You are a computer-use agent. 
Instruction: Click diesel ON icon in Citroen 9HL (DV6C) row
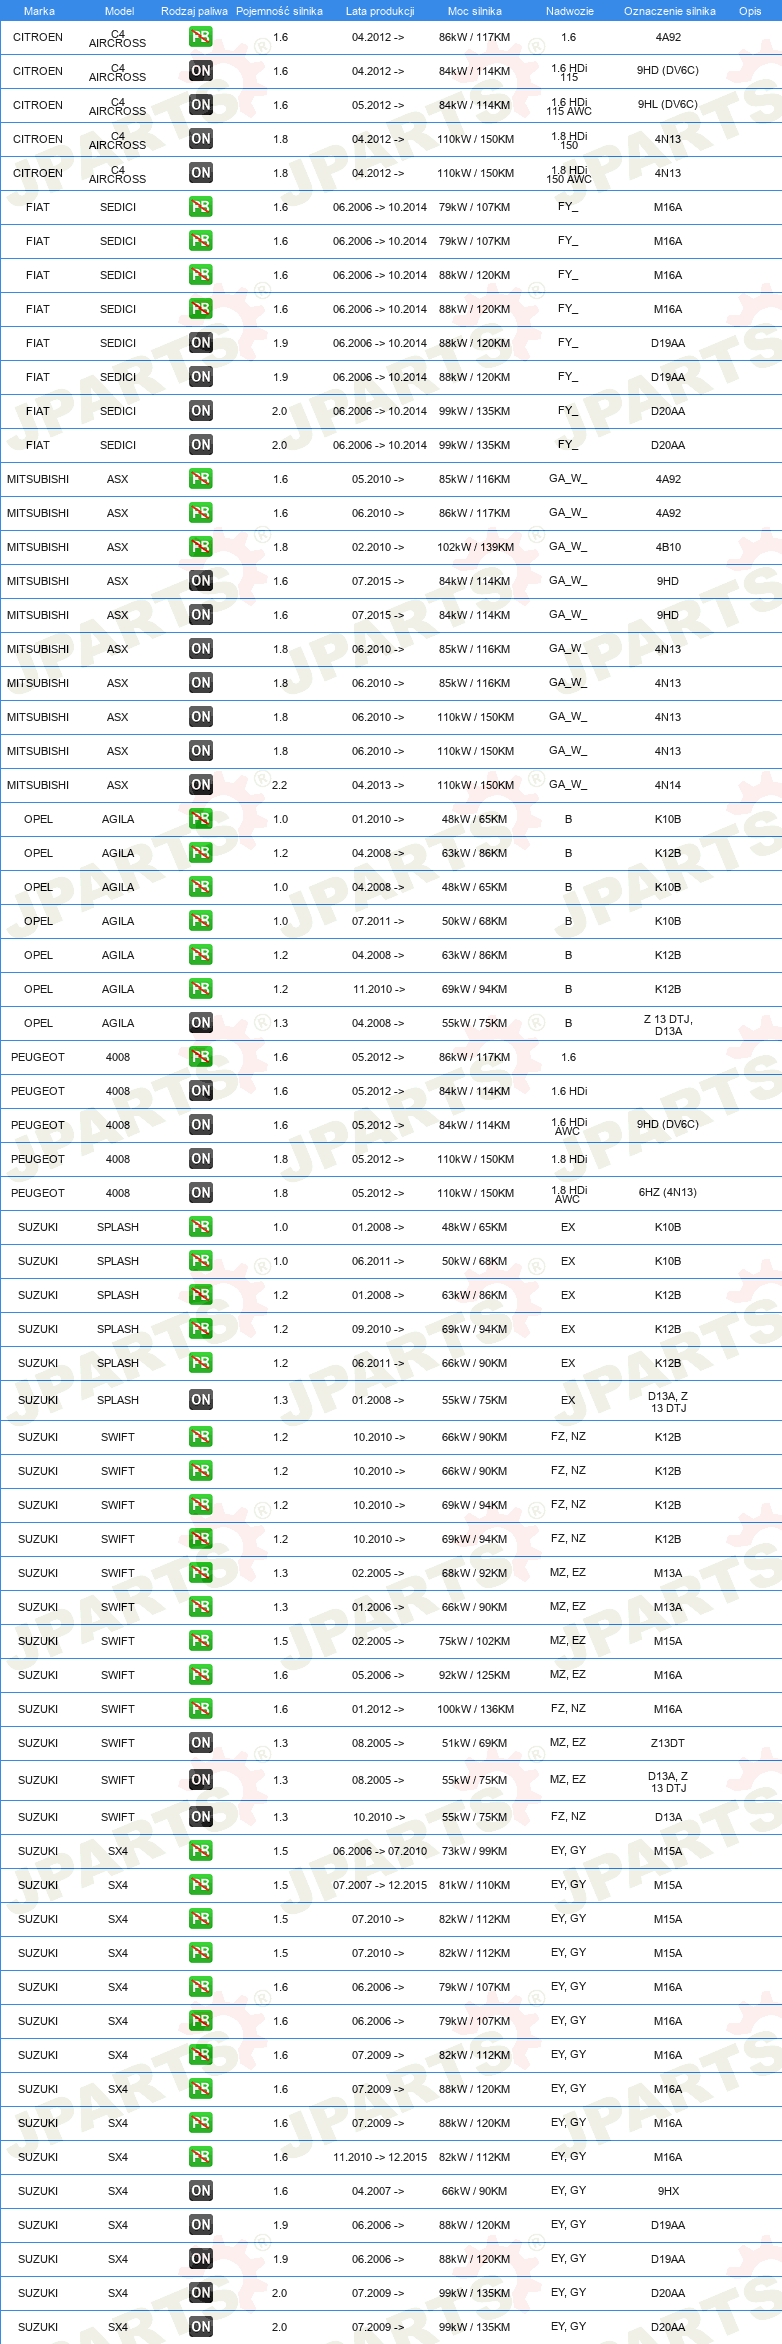(x=201, y=105)
